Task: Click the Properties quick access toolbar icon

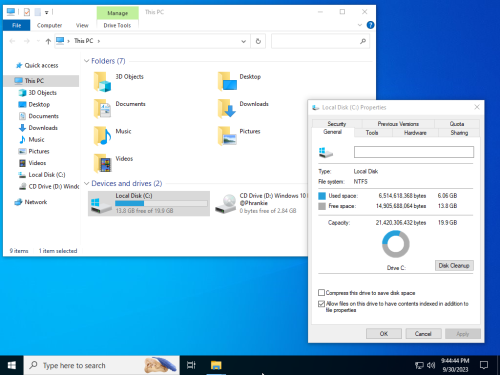Action: pos(27,12)
